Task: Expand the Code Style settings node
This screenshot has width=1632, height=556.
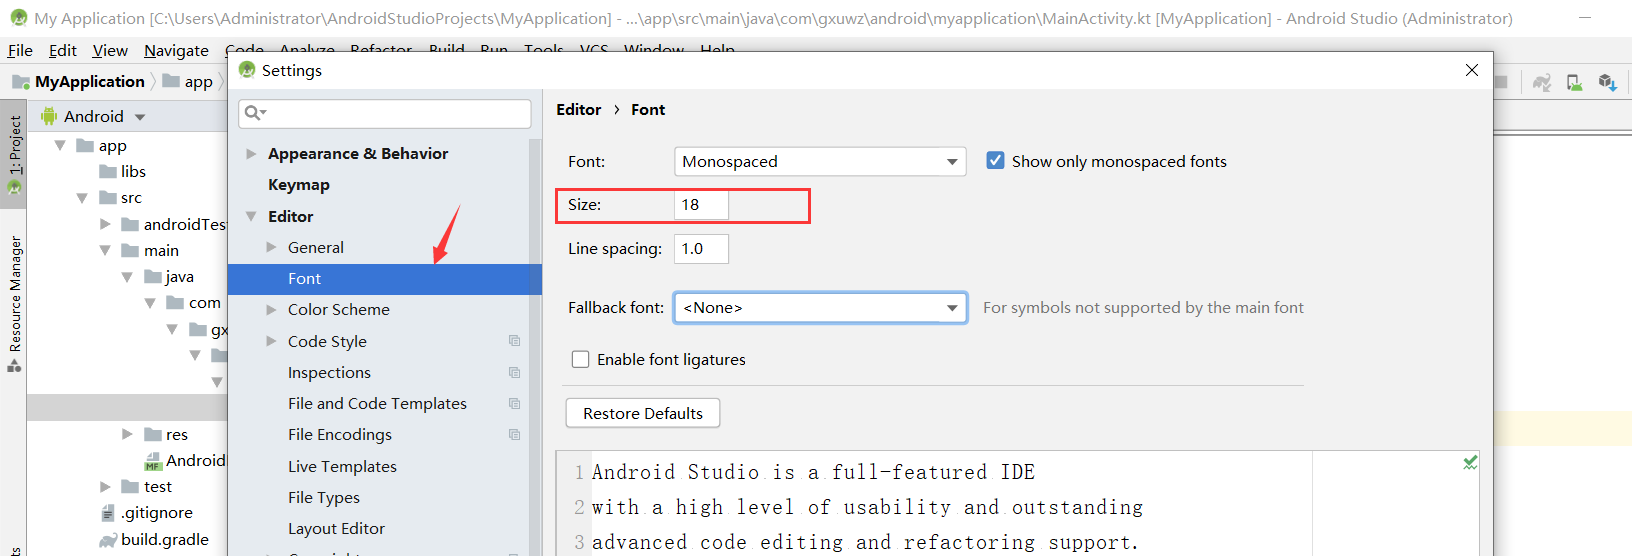Action: [271, 341]
